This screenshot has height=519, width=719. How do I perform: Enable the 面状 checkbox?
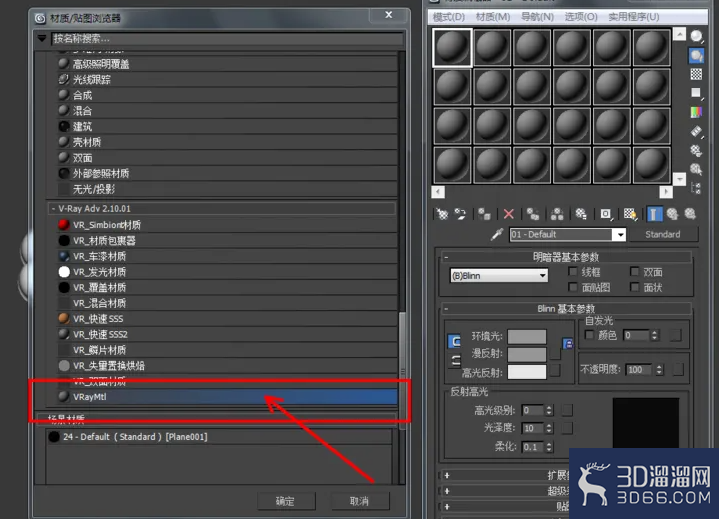click(x=634, y=287)
